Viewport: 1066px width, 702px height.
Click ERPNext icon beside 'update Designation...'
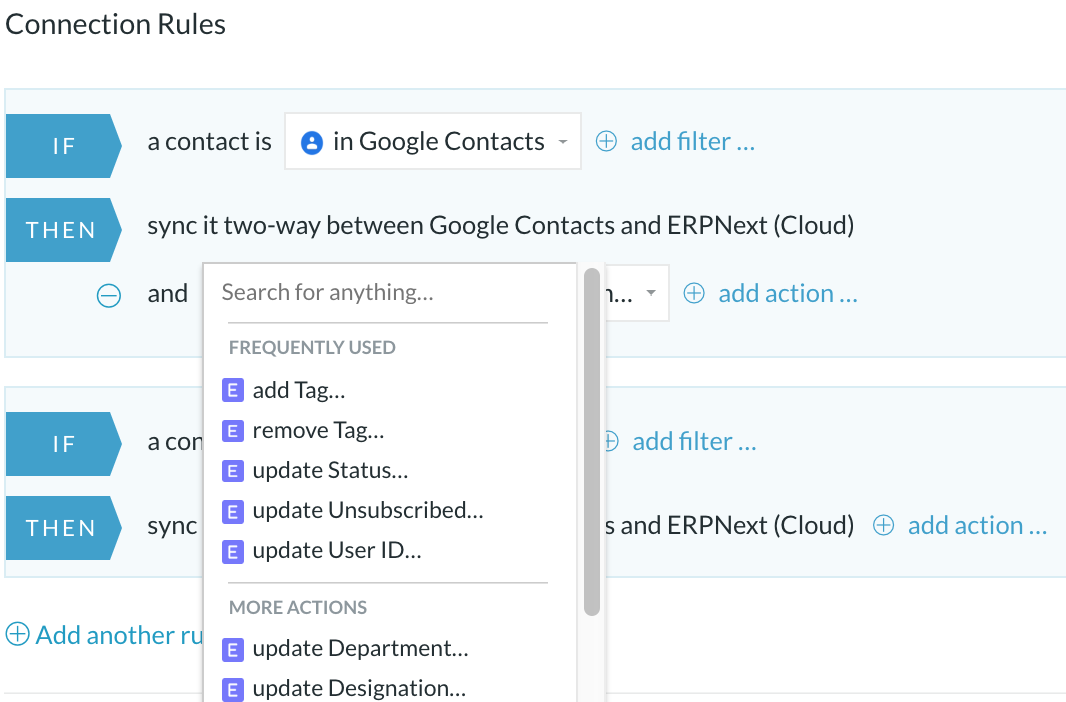click(x=233, y=690)
